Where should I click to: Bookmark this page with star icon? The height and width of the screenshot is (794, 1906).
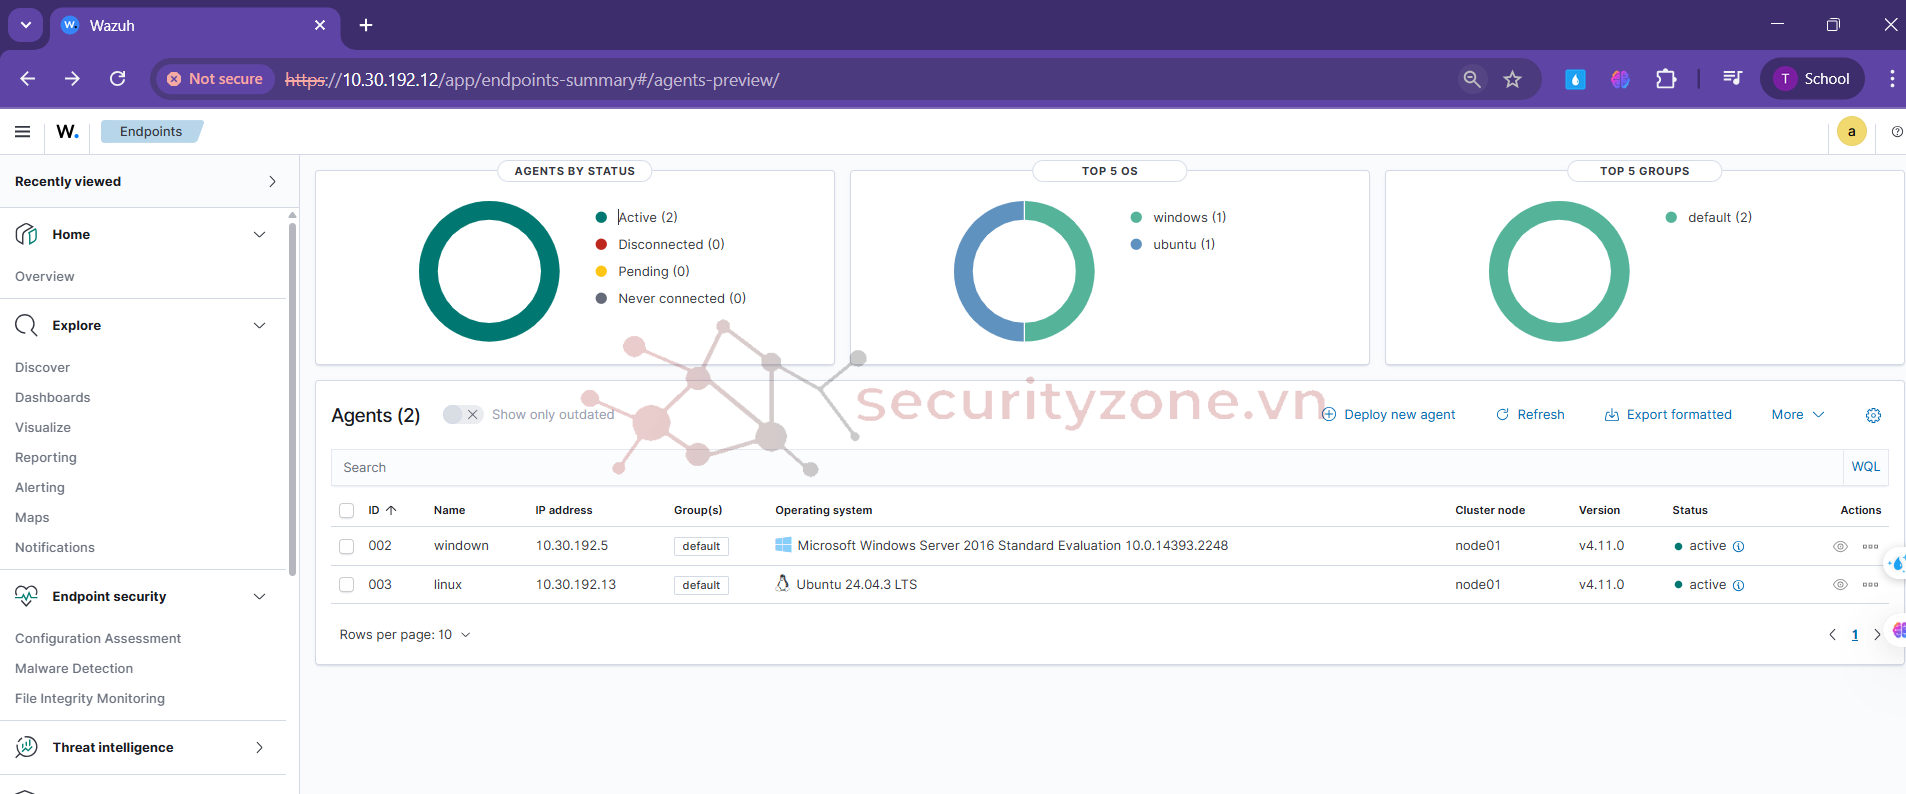[1512, 79]
